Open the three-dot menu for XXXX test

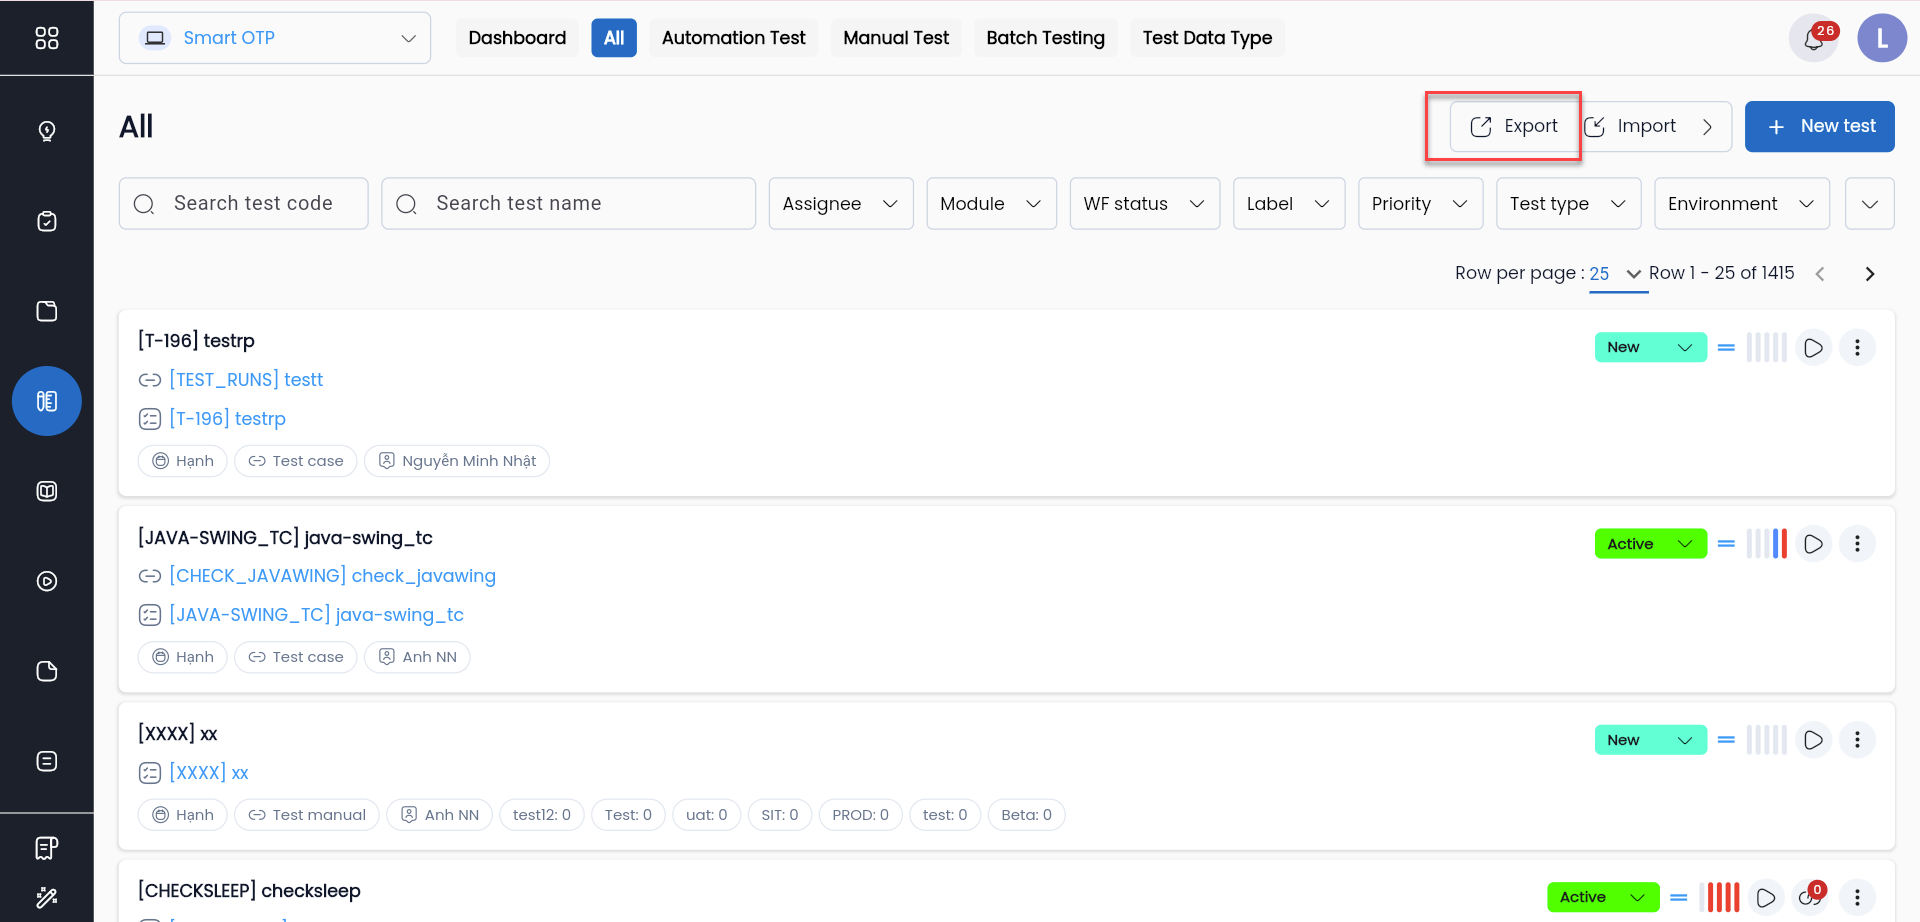tap(1857, 740)
